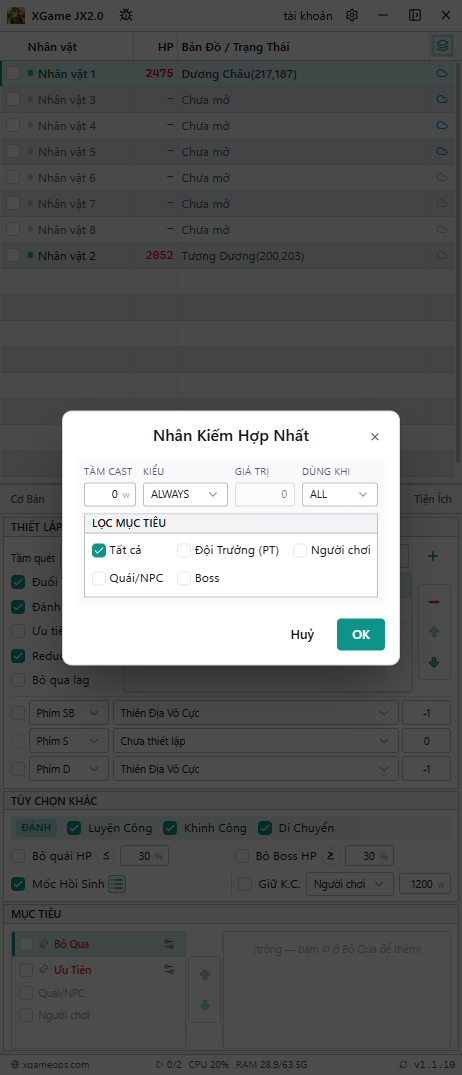Open skill dropdown in the Phím SB row
Image resolution: width=462 pixels, height=1075 pixels.
coord(256,713)
